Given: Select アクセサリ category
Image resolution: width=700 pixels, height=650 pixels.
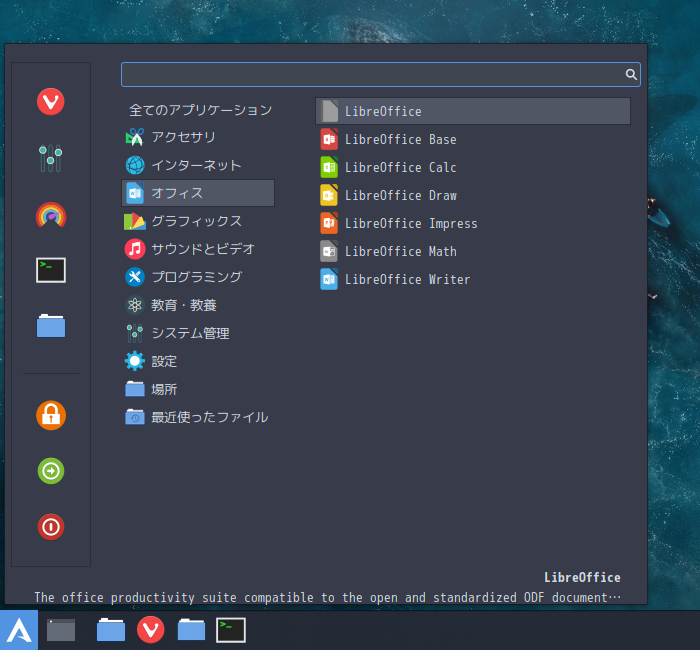Looking at the screenshot, I should click(198, 137).
